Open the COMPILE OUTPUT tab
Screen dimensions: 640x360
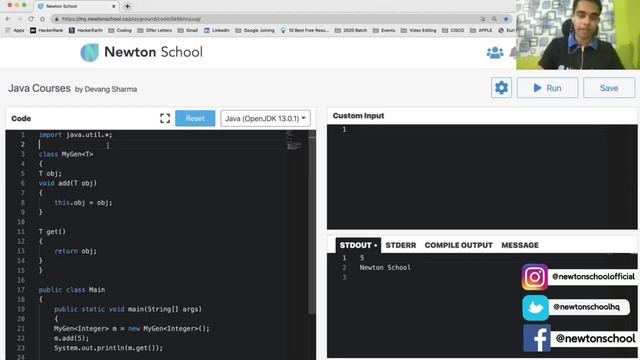tap(458, 245)
